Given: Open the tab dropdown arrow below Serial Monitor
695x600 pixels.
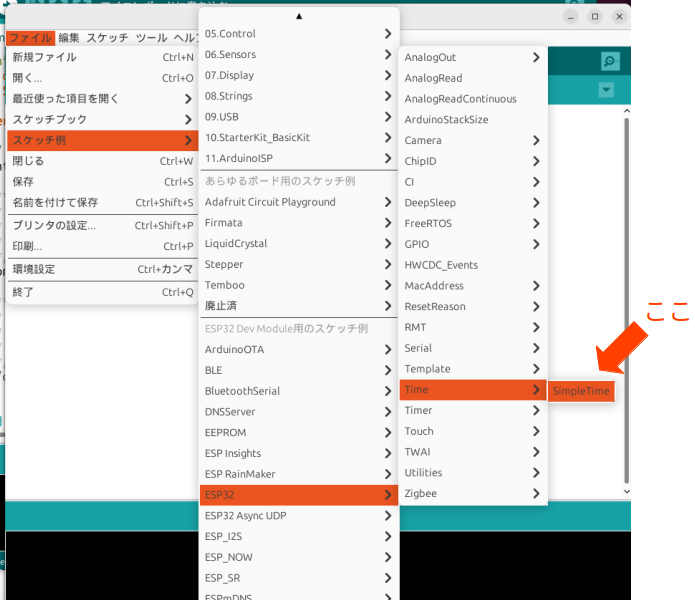Looking at the screenshot, I should (606, 90).
